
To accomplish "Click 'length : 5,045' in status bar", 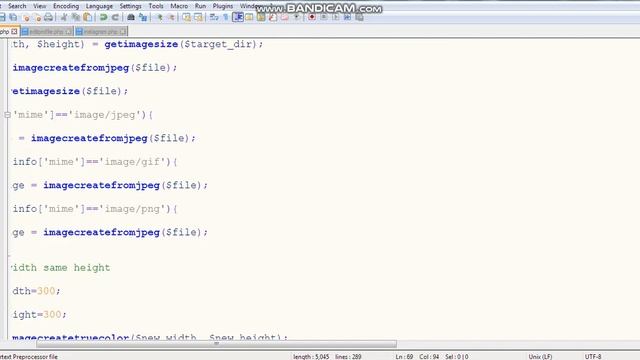I will click(x=311, y=357).
